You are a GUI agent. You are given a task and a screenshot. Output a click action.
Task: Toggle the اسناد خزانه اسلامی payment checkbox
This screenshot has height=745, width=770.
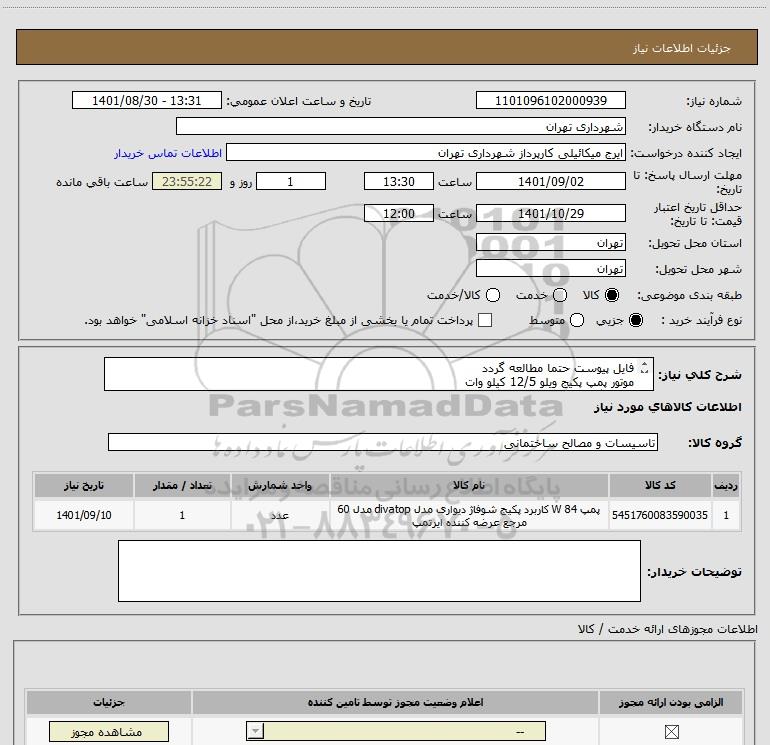pyautogui.click(x=485, y=320)
